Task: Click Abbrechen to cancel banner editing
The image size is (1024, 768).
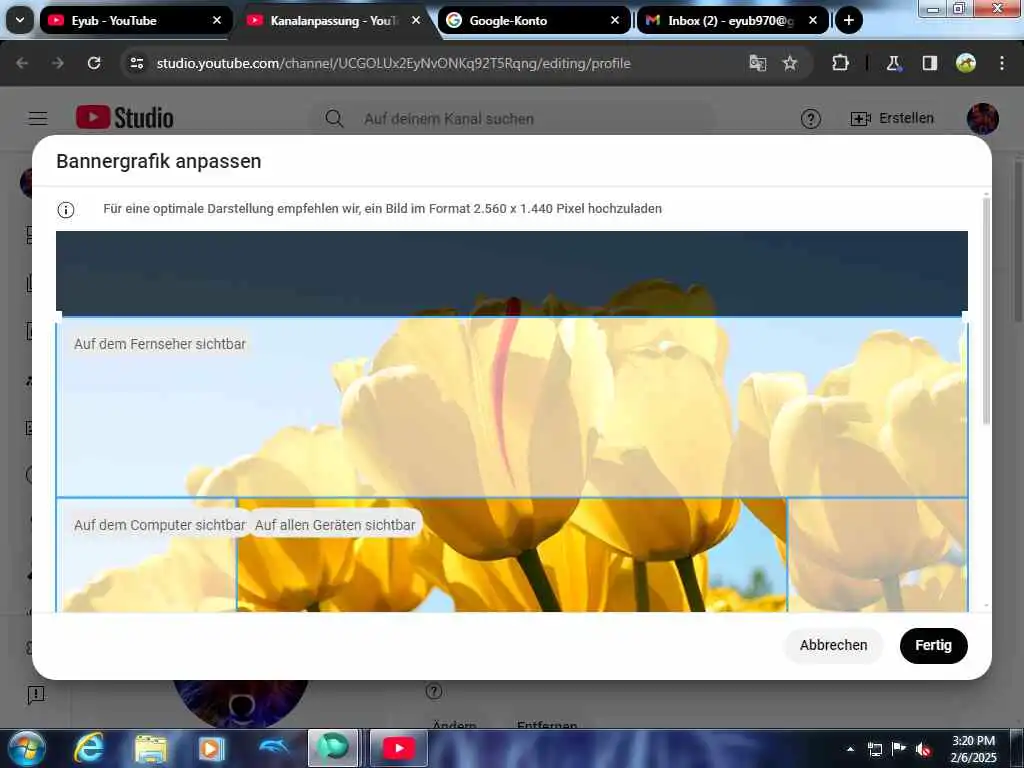Action: (833, 645)
